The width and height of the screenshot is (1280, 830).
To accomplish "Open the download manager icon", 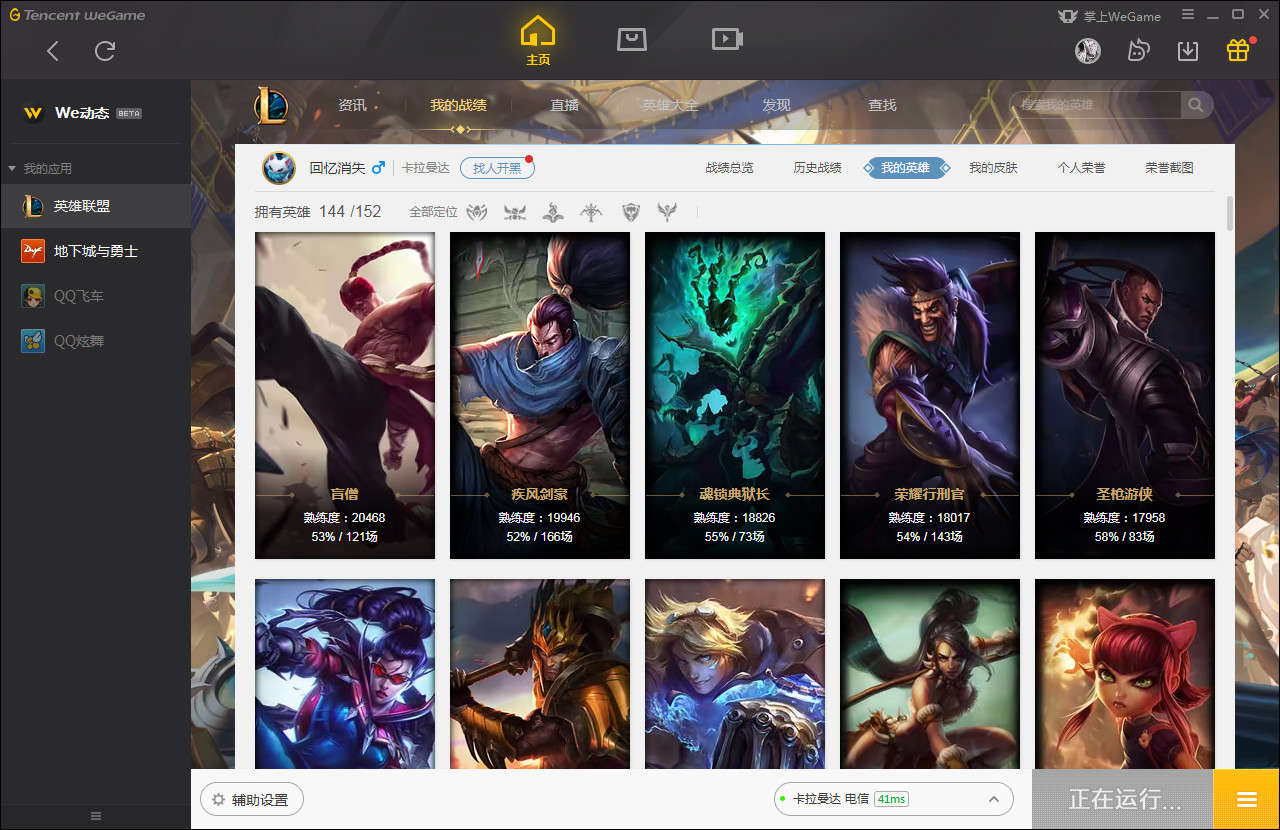I will tap(1188, 50).
